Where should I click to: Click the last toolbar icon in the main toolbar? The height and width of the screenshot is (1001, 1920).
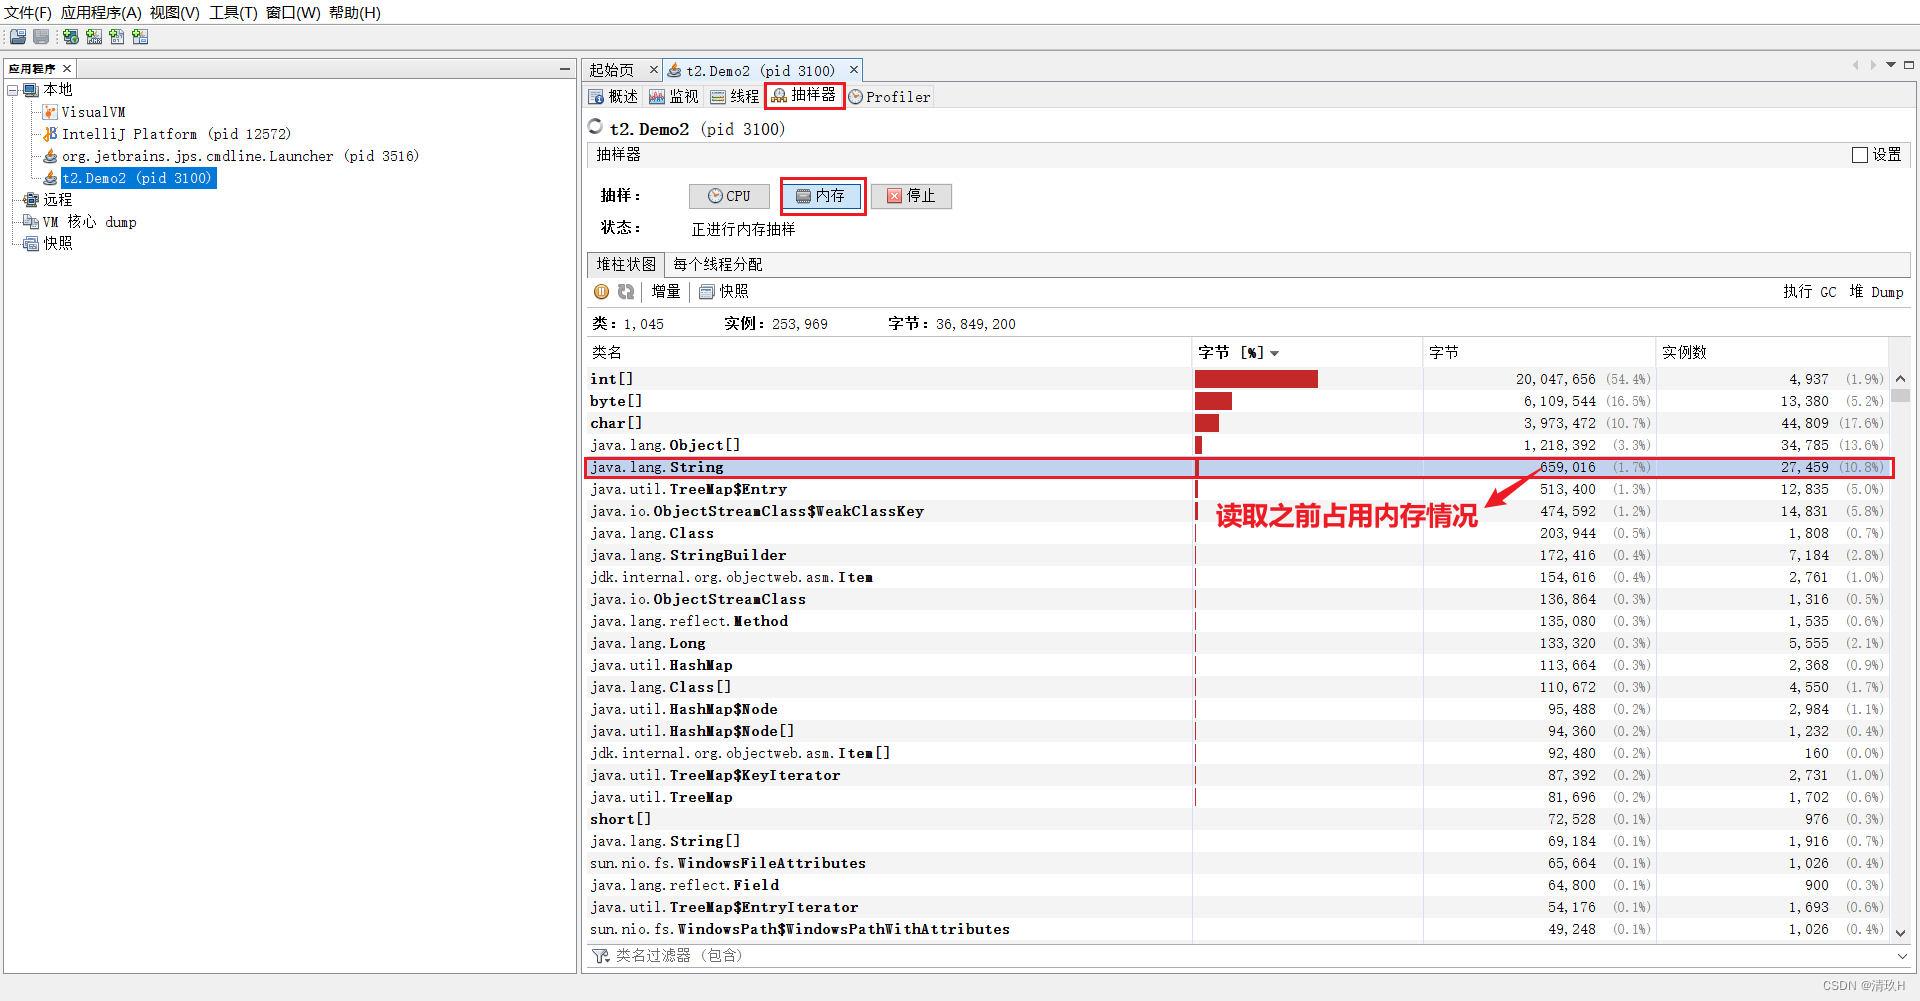tap(140, 37)
